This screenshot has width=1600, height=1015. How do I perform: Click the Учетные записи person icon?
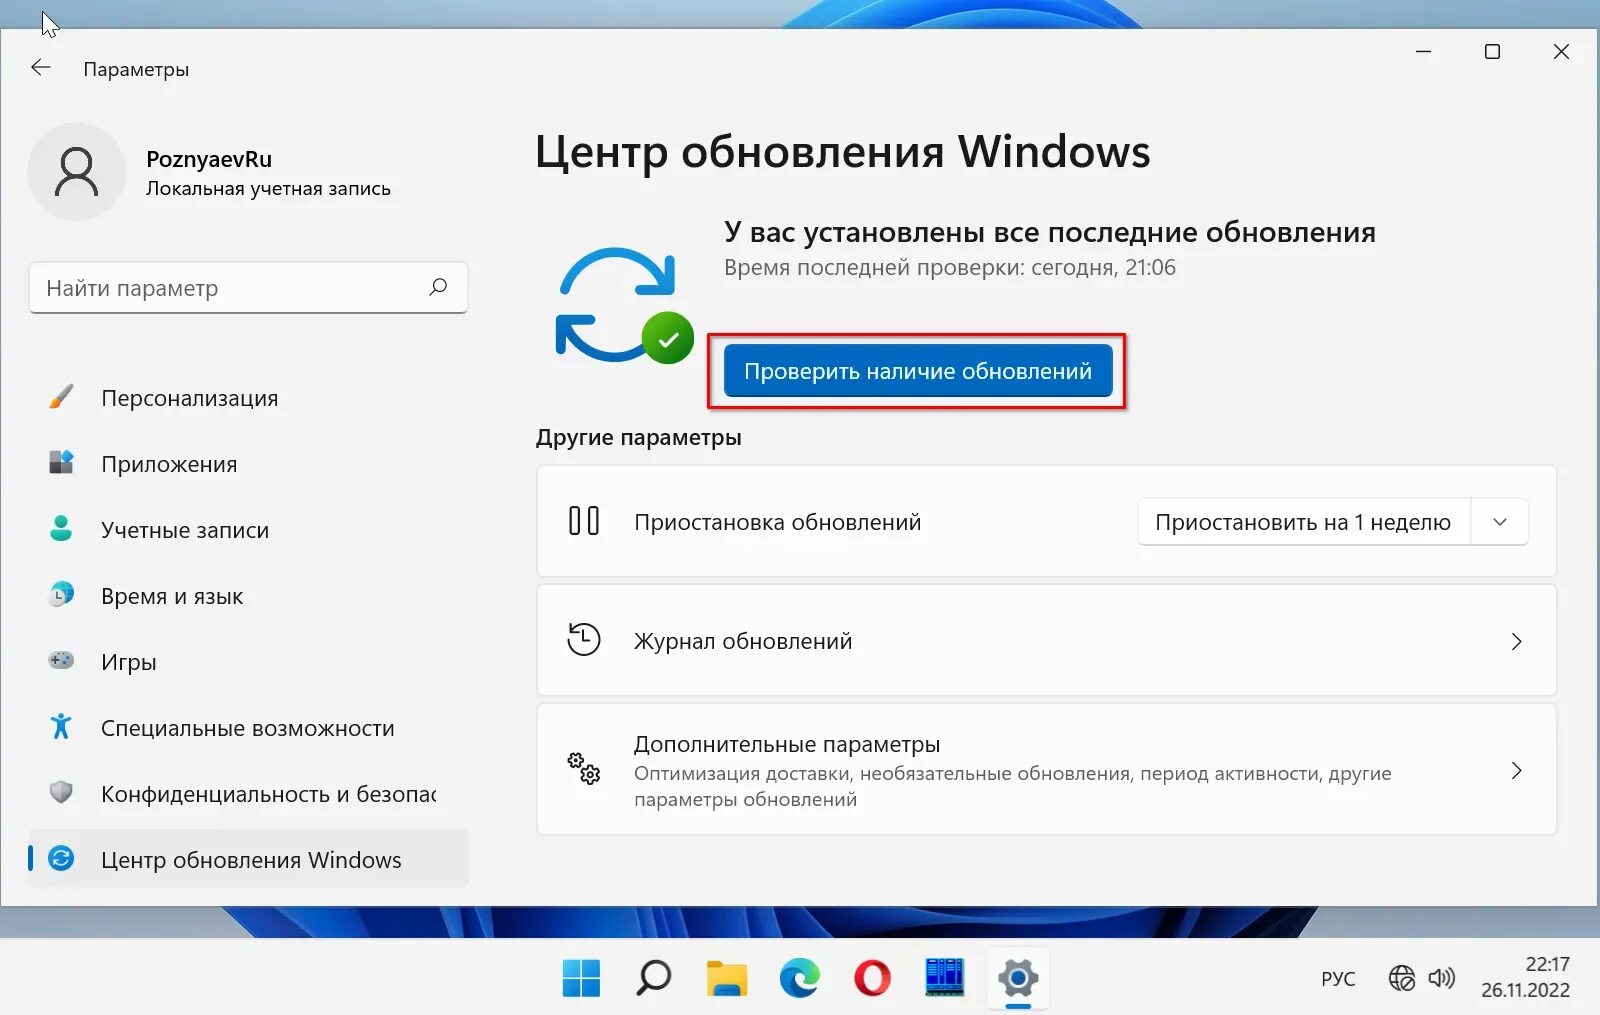(61, 529)
